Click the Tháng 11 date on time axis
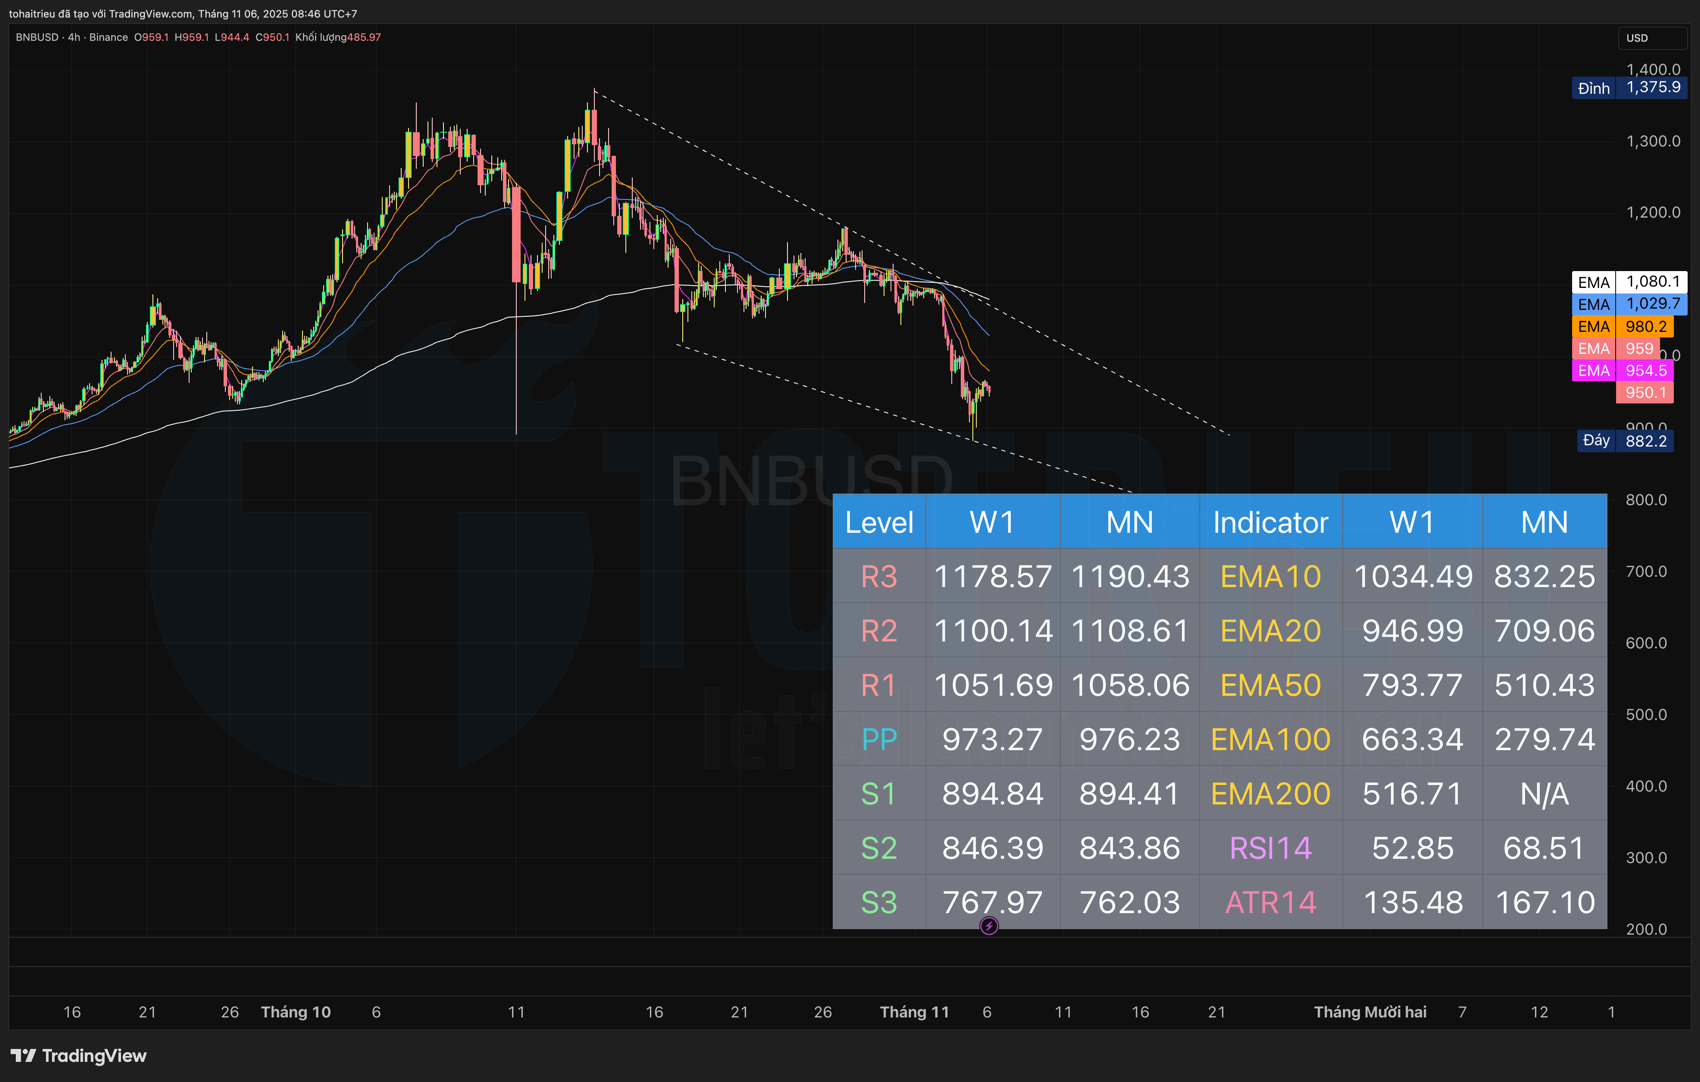Image resolution: width=1700 pixels, height=1082 pixels. [914, 1012]
